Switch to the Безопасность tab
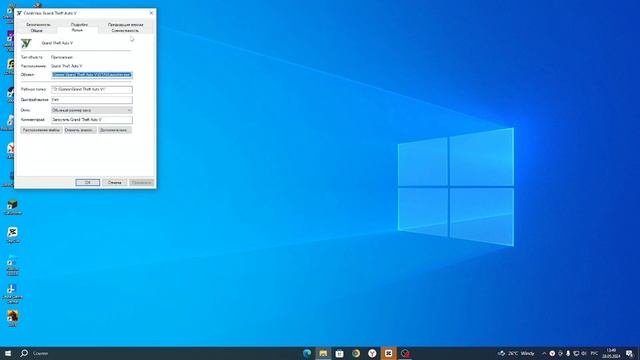 pyautogui.click(x=38, y=24)
